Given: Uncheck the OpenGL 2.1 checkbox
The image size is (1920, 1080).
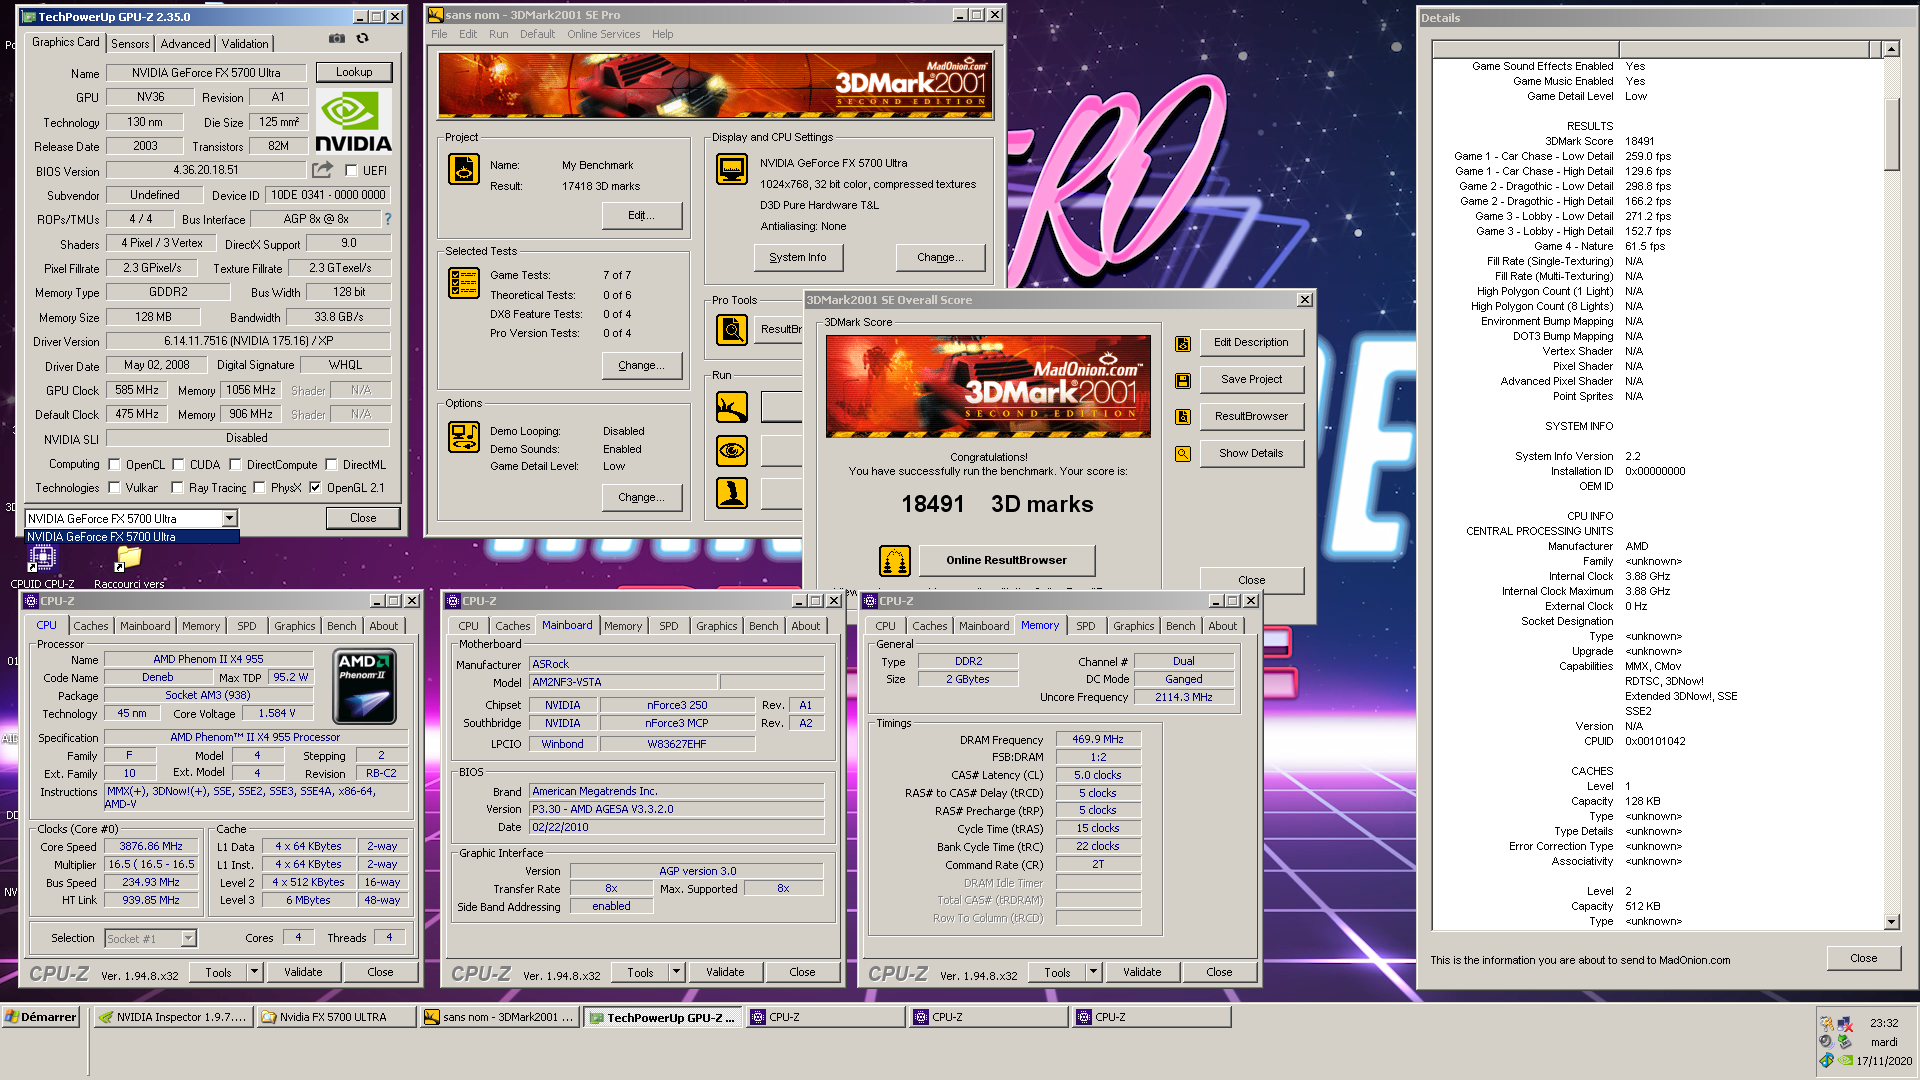Looking at the screenshot, I should tap(315, 488).
